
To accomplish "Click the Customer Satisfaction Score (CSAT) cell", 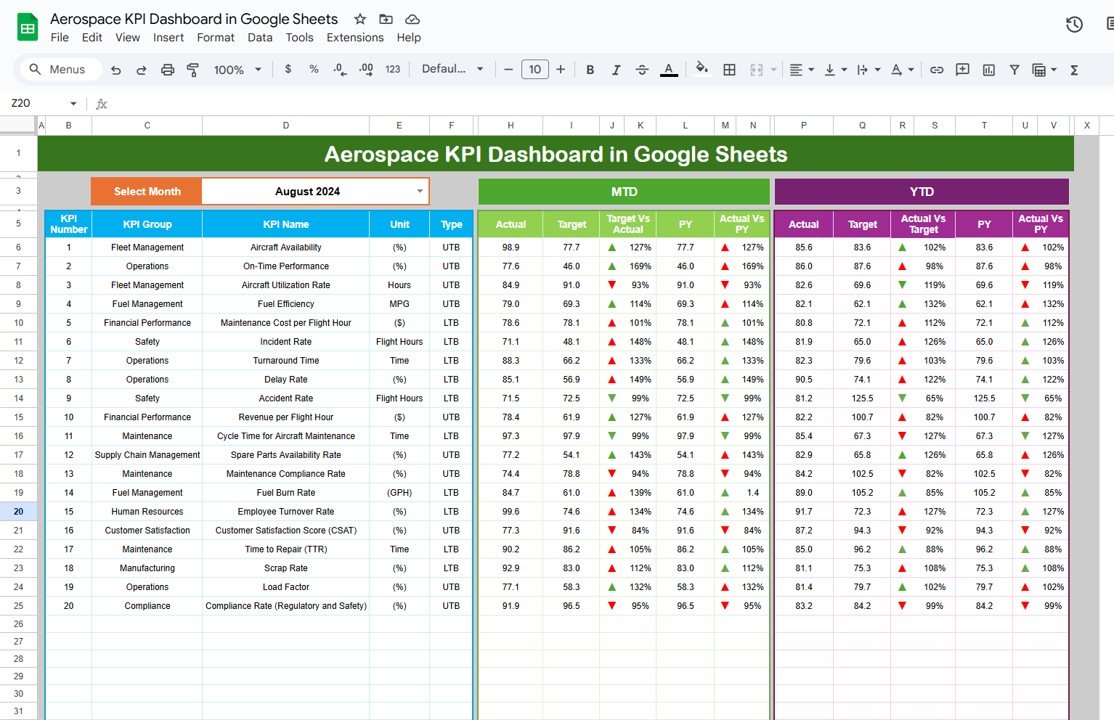I will tap(286, 530).
